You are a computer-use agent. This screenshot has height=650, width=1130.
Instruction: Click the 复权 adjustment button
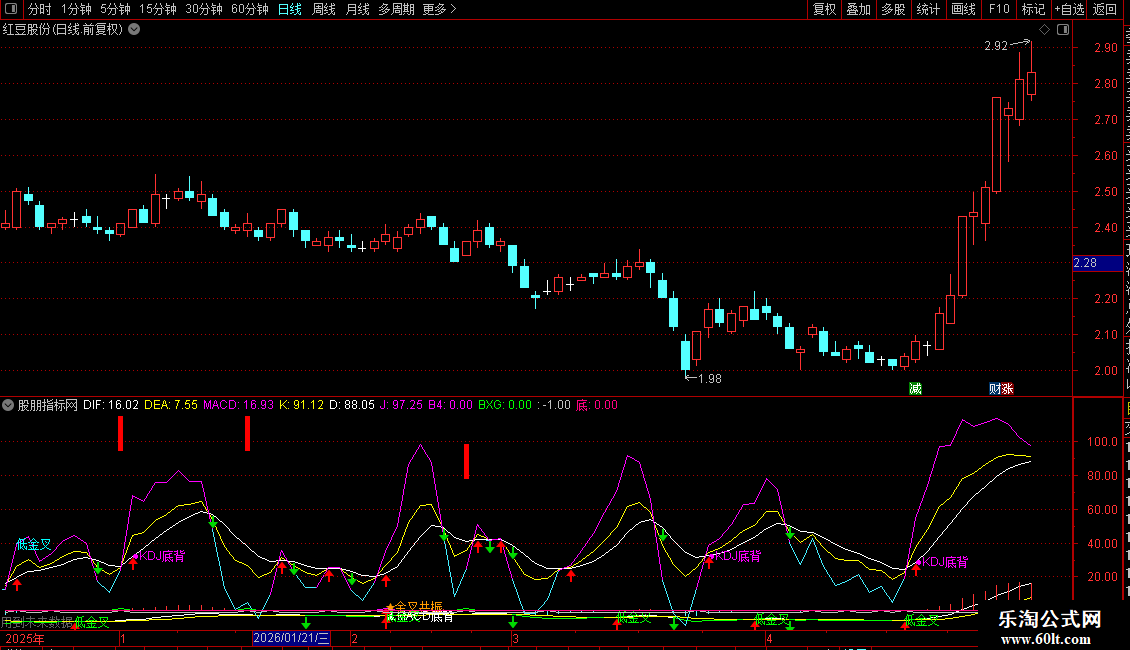pos(824,9)
